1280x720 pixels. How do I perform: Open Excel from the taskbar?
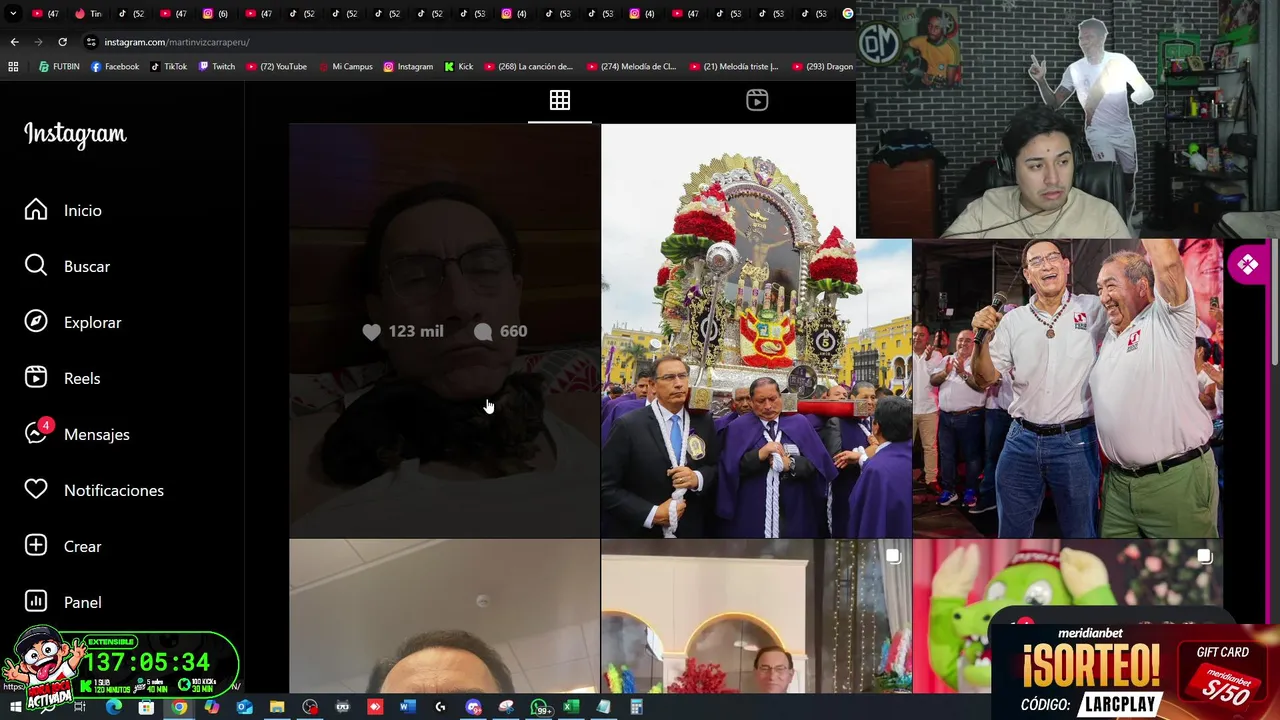pos(571,707)
